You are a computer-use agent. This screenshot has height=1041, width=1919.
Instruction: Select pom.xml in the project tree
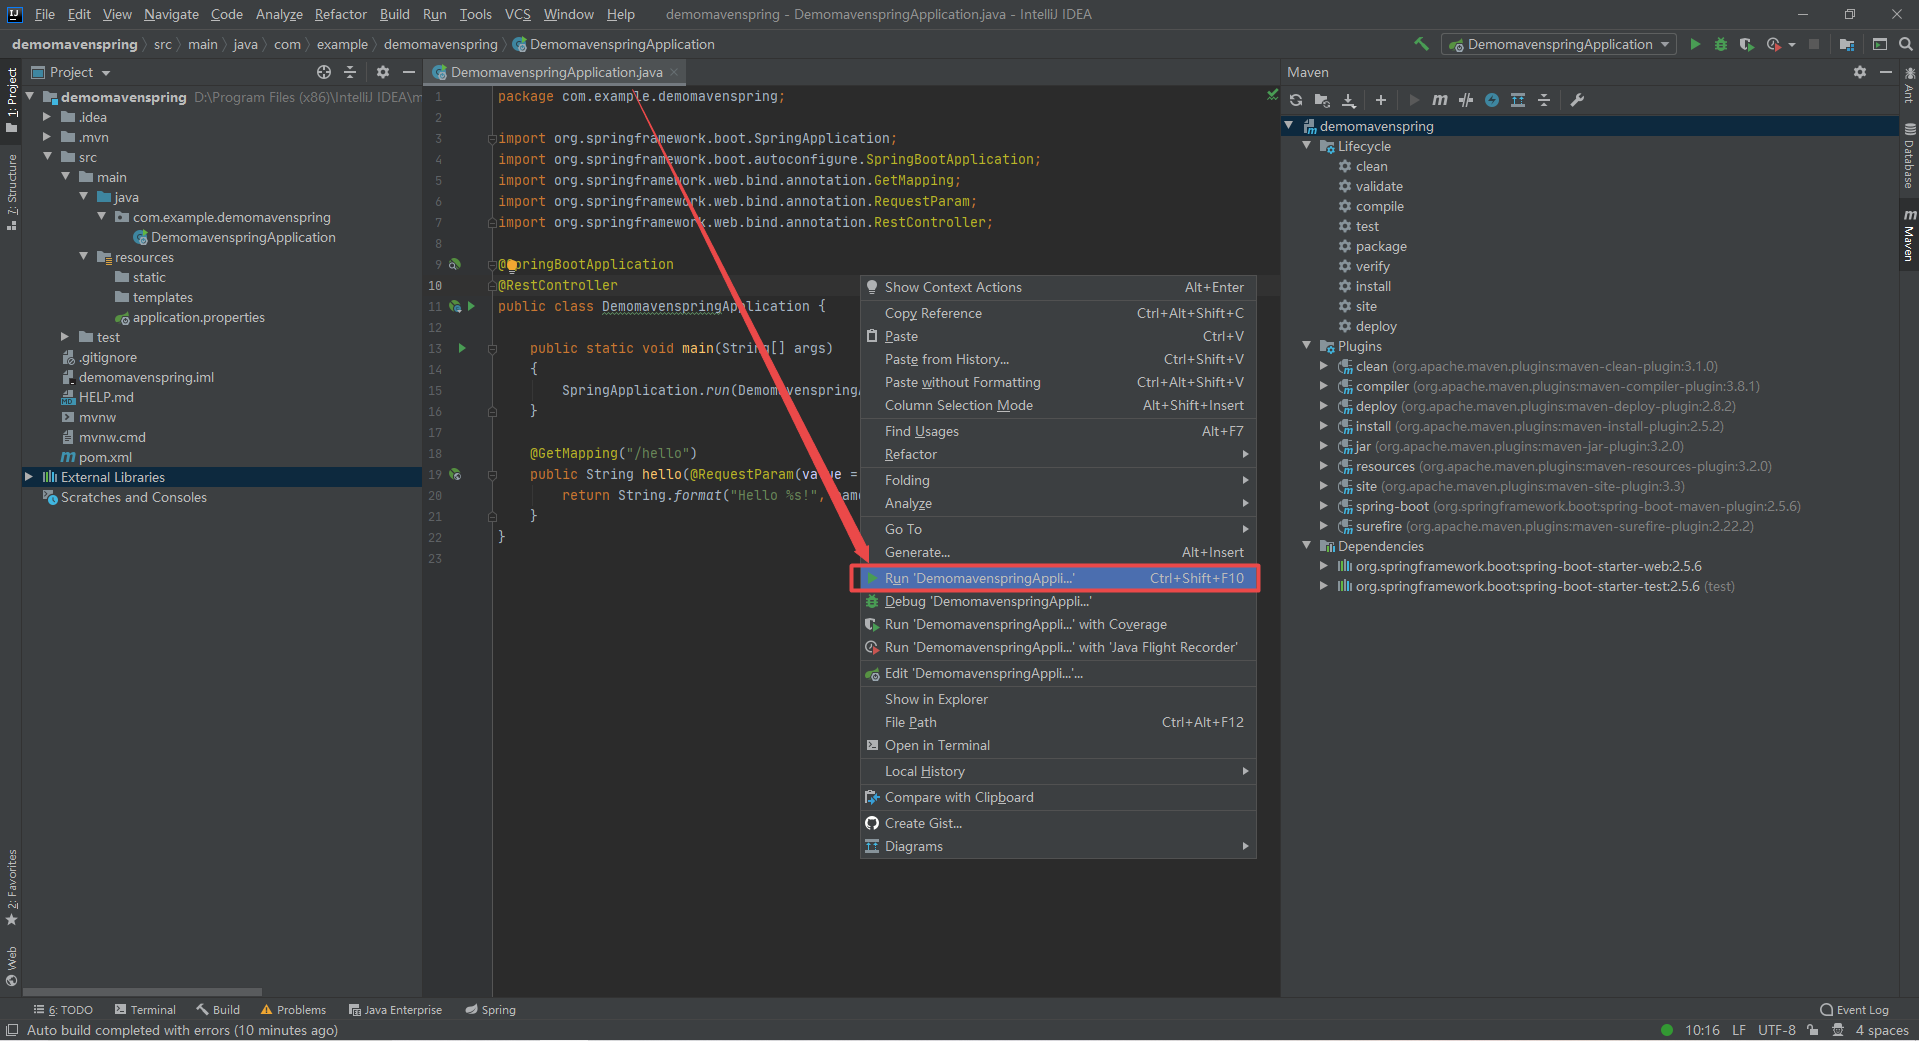(x=105, y=457)
